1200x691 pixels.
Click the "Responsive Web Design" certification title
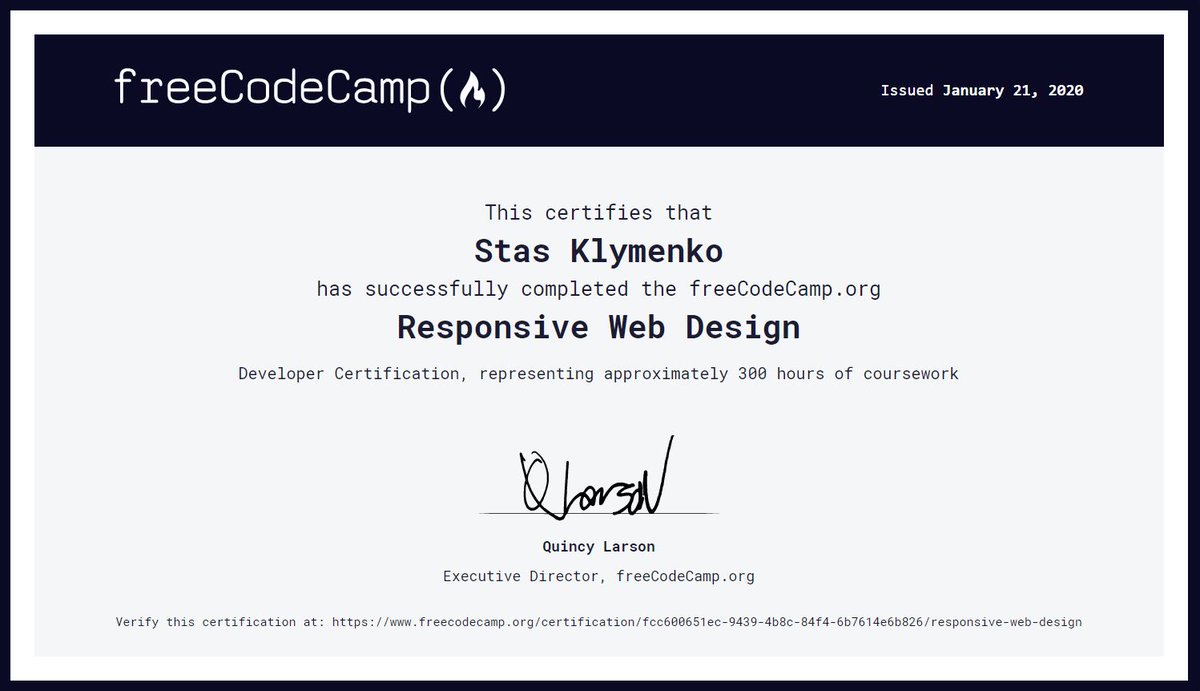[x=598, y=327]
